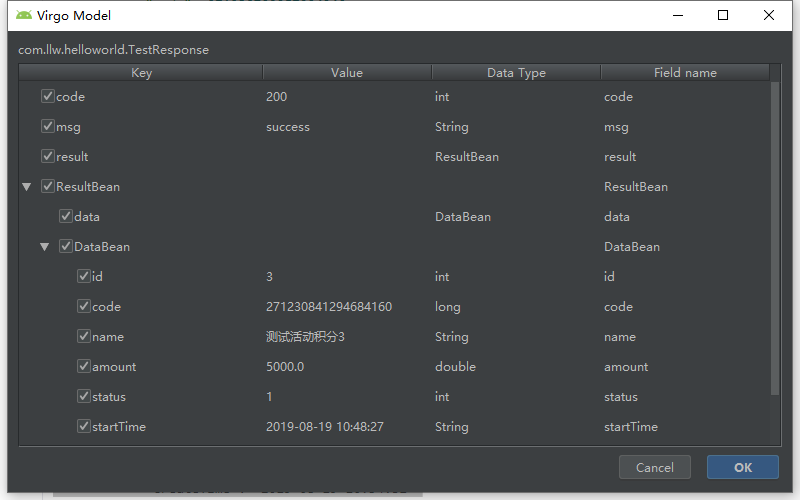This screenshot has width=800, height=500.
Task: Close the Virgo Model dialog
Action: pyautogui.click(x=769, y=15)
